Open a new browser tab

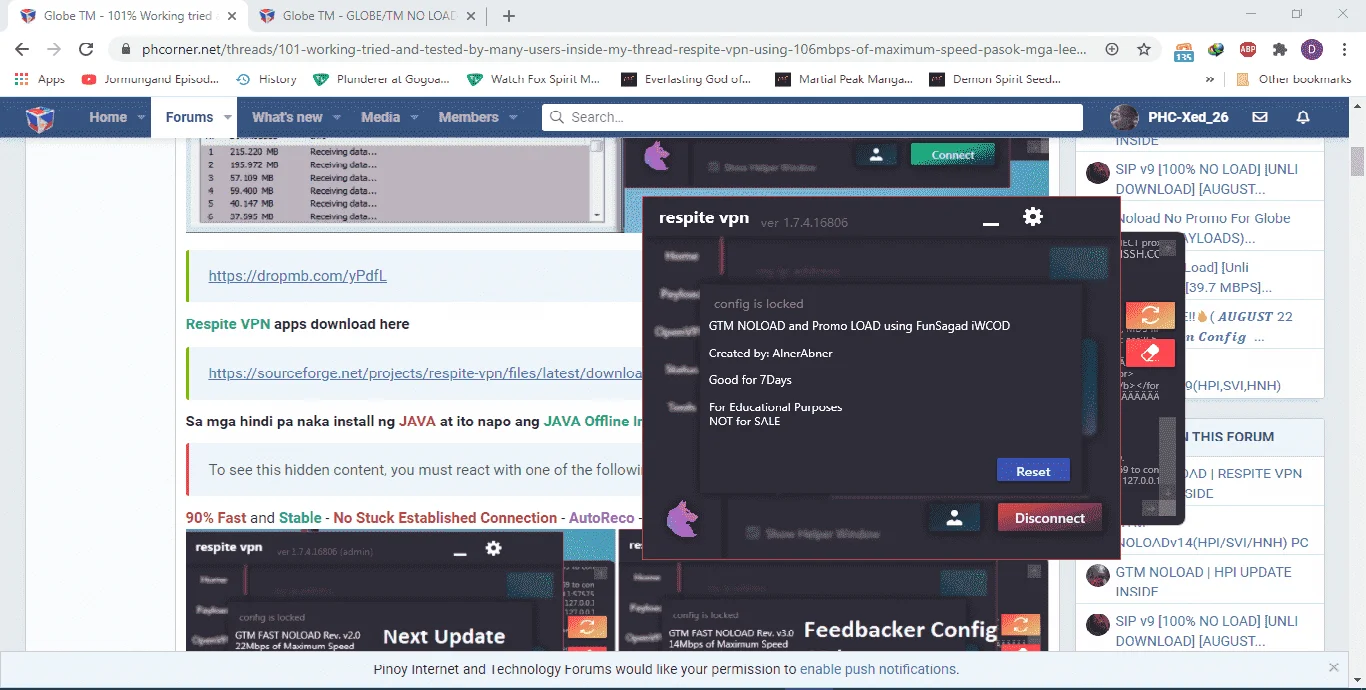pos(509,16)
